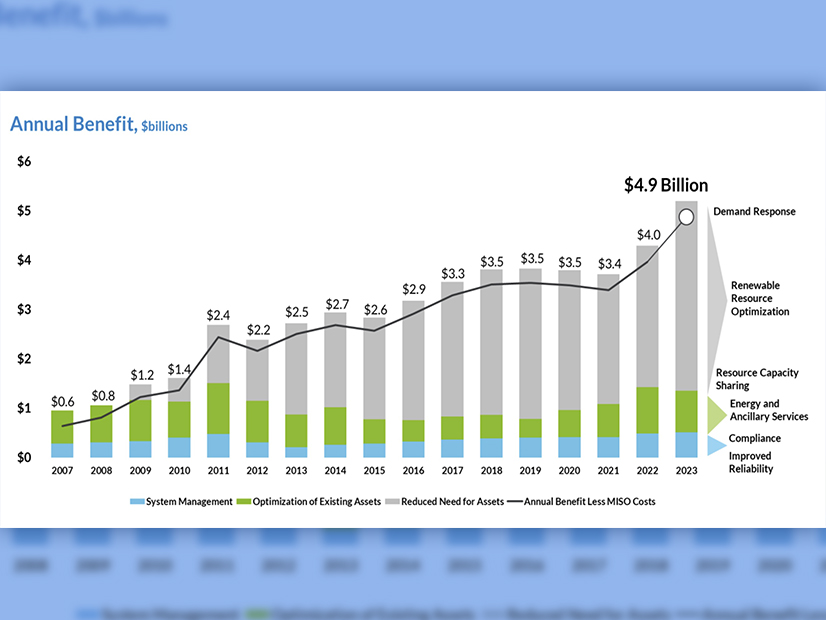
Task: Click the Annual Benefit Less MISO Costs line icon
Action: (x=514, y=501)
